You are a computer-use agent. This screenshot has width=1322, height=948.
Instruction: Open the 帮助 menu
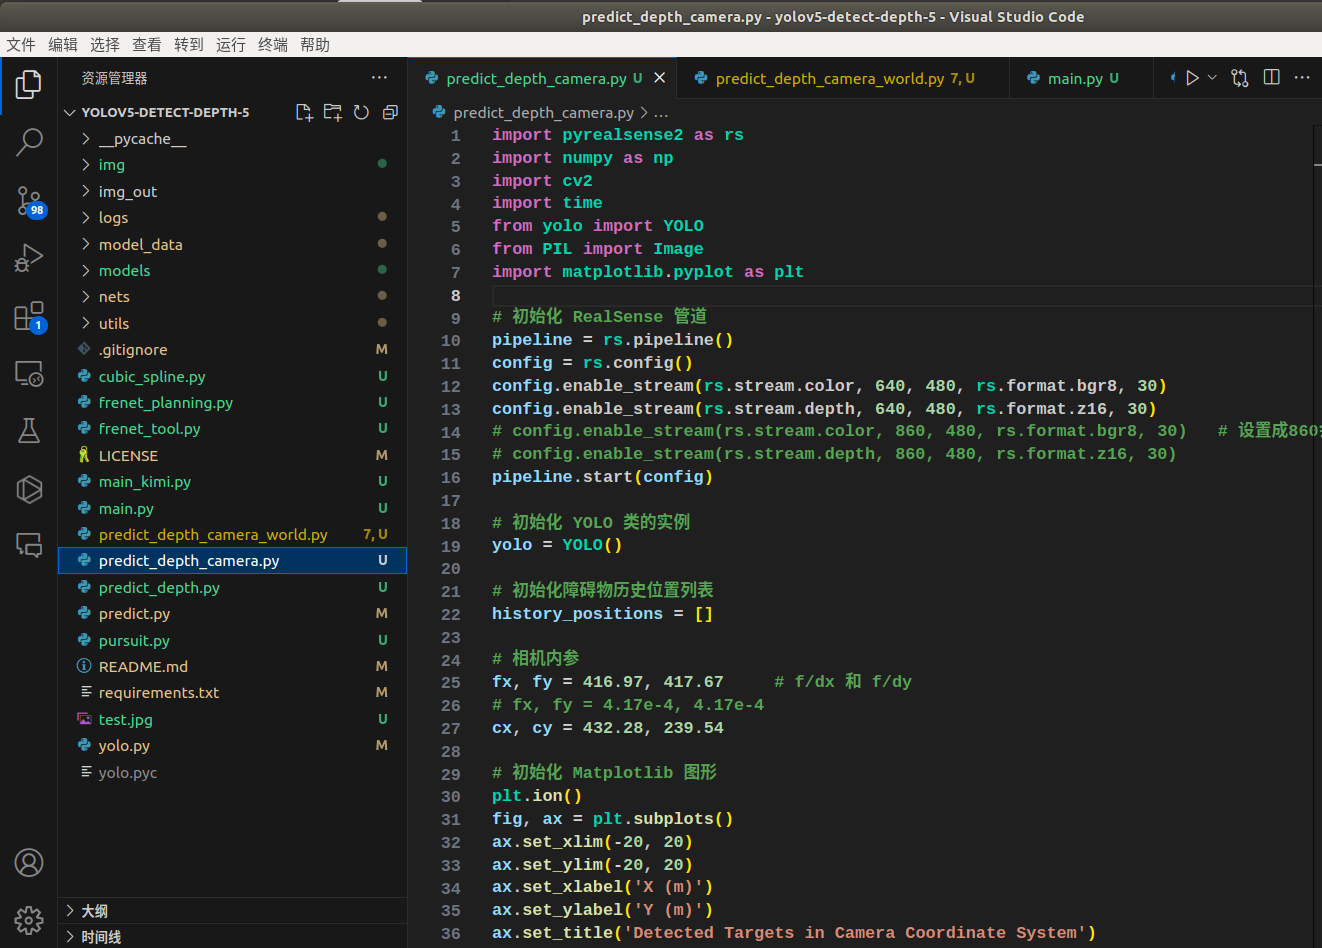(315, 45)
